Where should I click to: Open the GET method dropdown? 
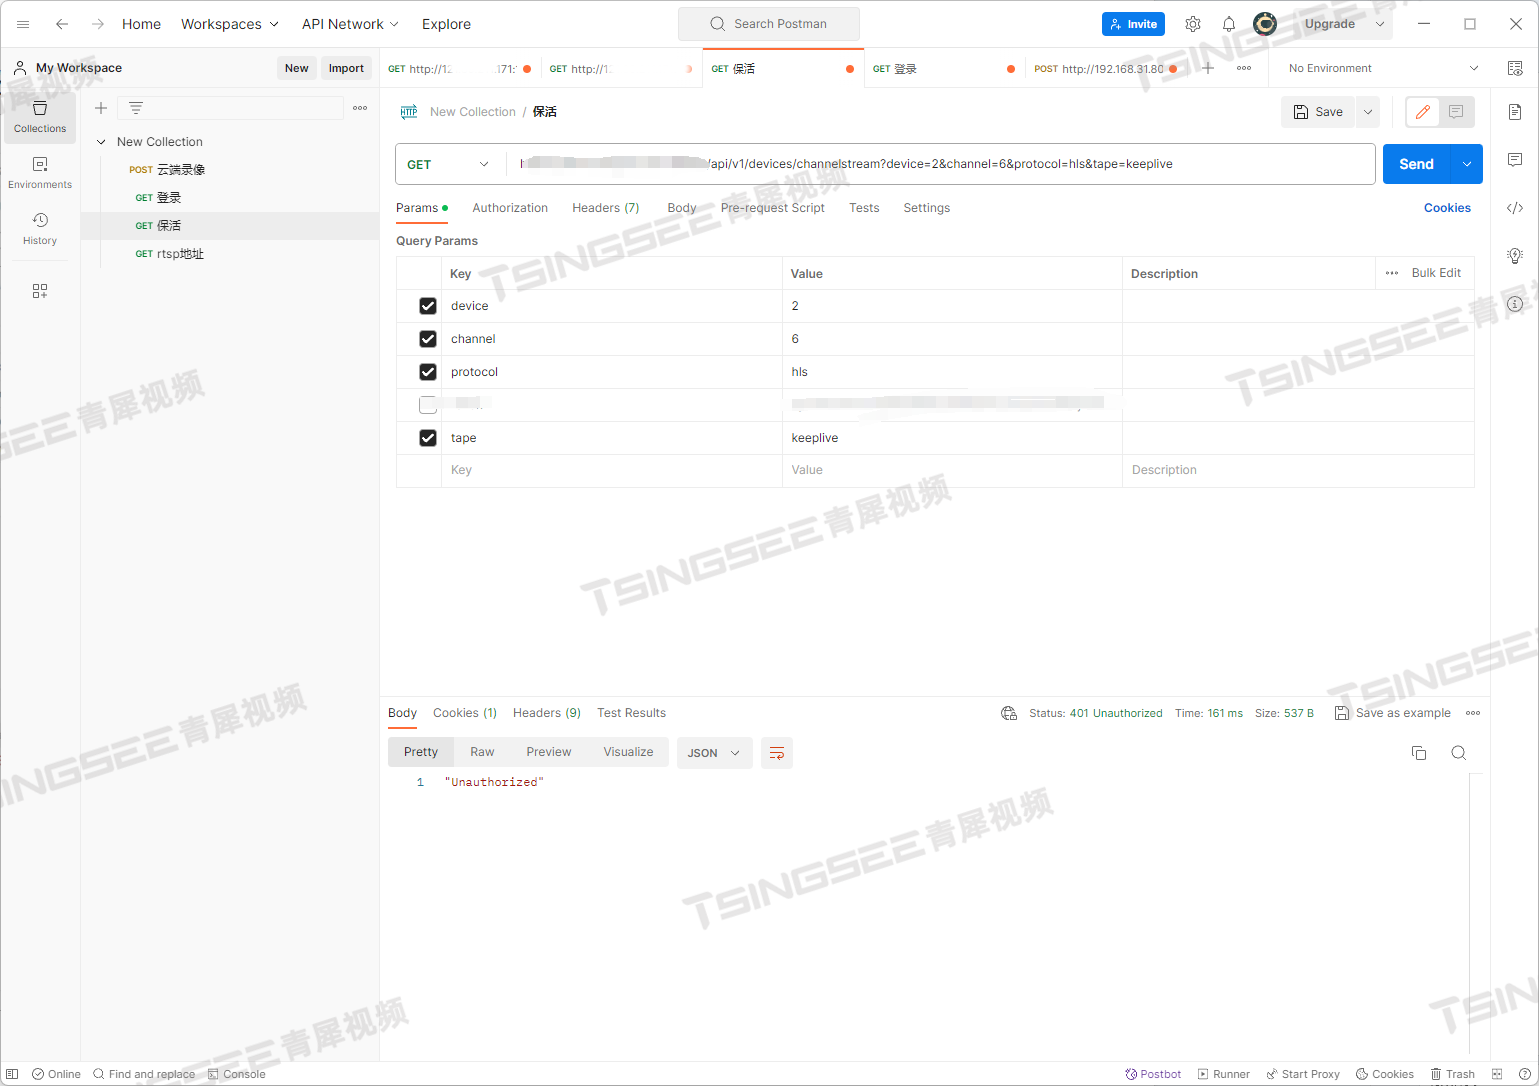point(450,164)
